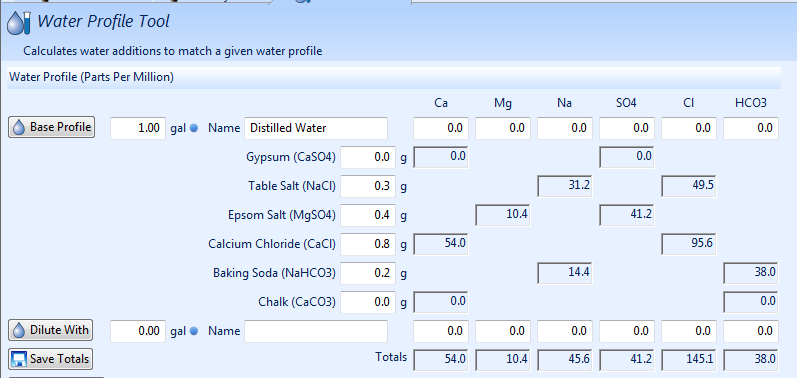The width and height of the screenshot is (797, 378).
Task: Choose a Dilute With water profile
Action: click(x=50, y=330)
